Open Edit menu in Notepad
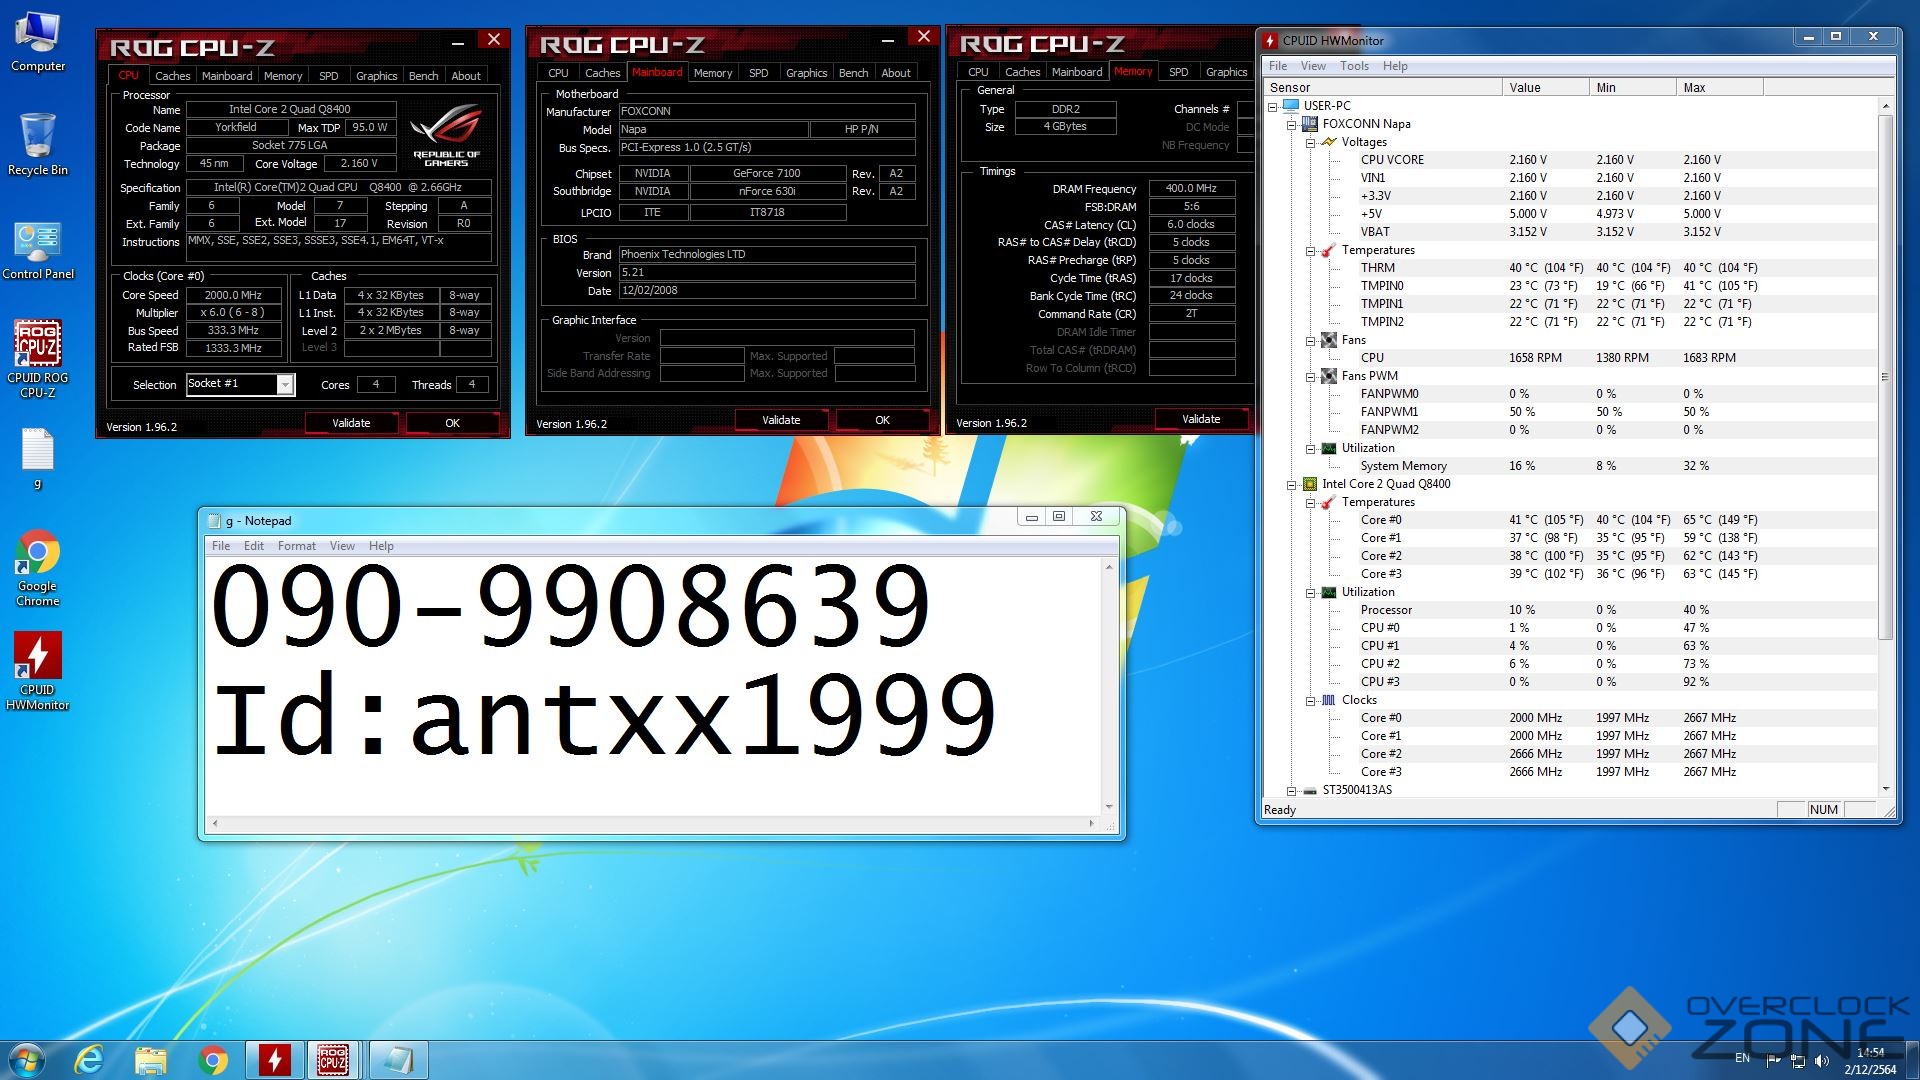Viewport: 1920px width, 1080px height. [x=254, y=546]
